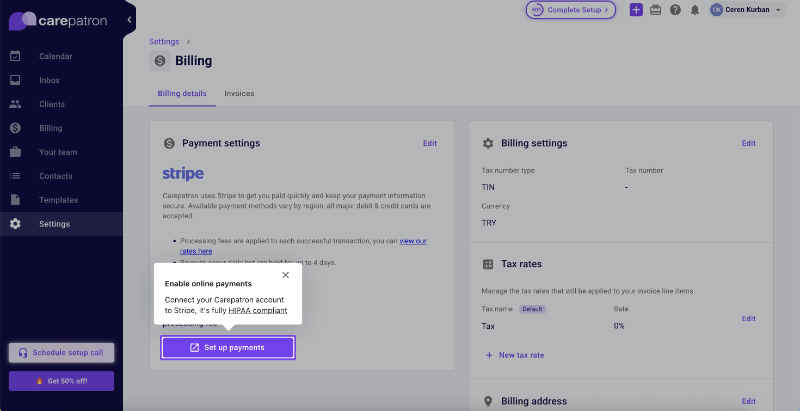Click the Billing dollar icon in sidebar
Image resolution: width=800 pixels, height=411 pixels.
(15, 128)
